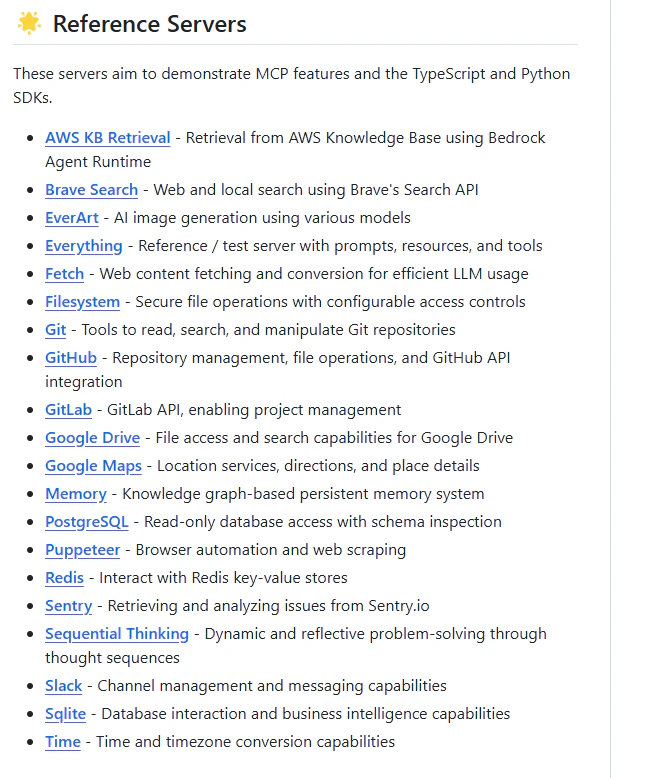The height and width of the screenshot is (778, 660).
Task: Select the PostgreSQL link
Action: 87,522
